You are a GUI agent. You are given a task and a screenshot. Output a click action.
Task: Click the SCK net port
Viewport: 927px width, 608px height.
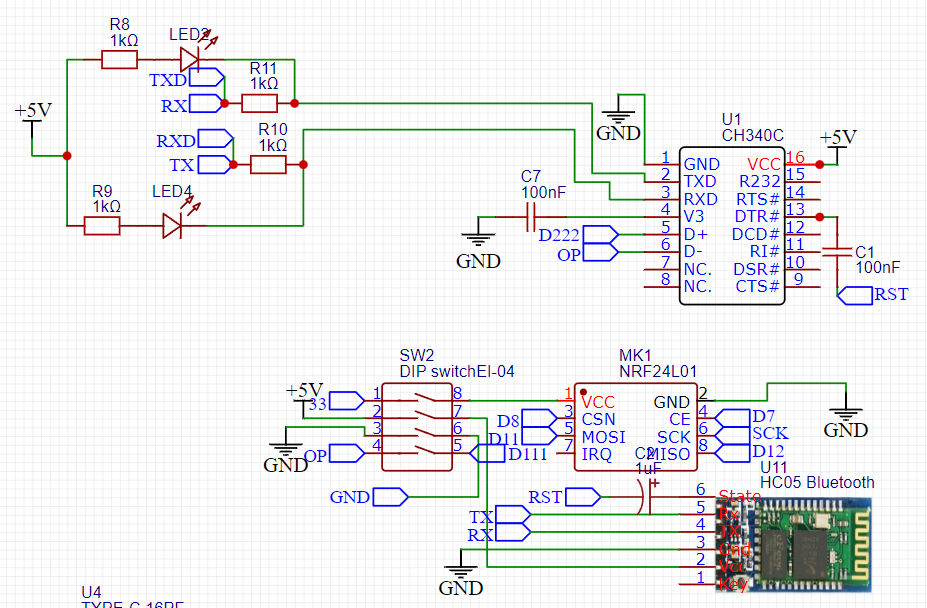732,436
